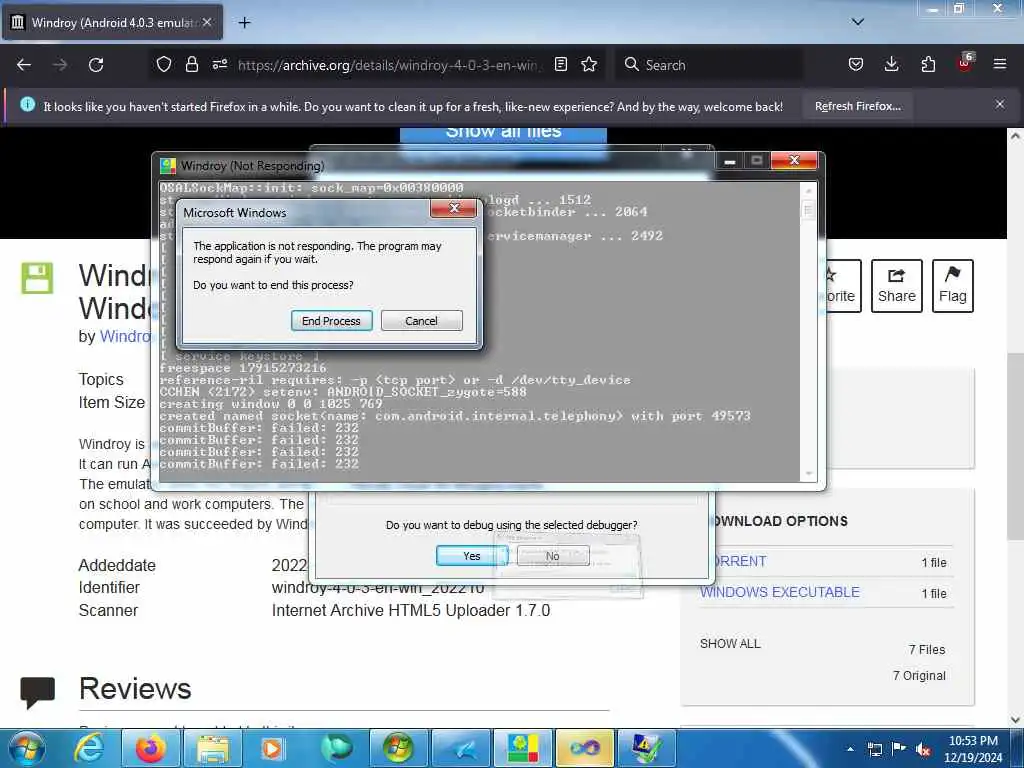Launch Internet Explorer from taskbar
The image size is (1024, 768).
click(x=89, y=748)
